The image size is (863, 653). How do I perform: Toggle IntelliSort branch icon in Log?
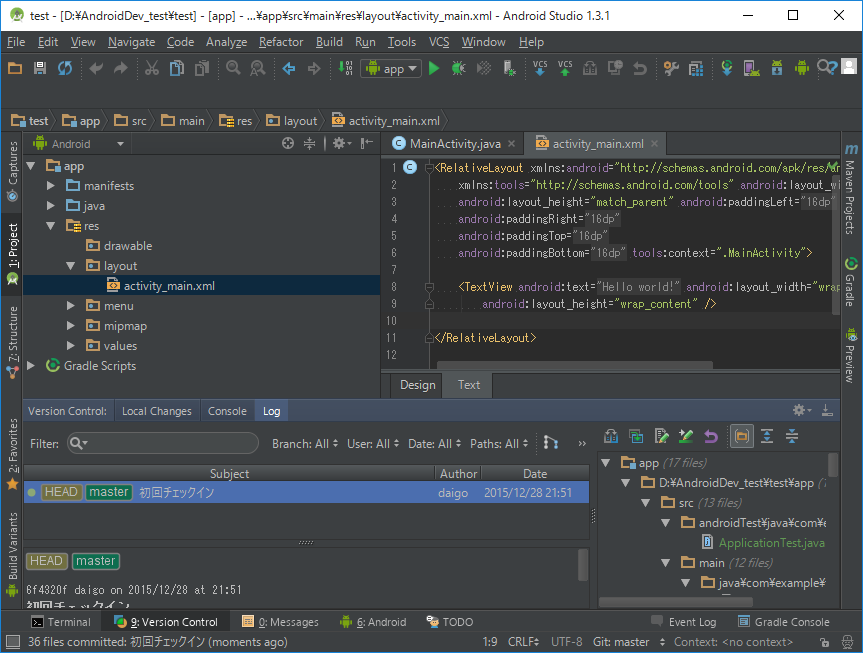550,443
